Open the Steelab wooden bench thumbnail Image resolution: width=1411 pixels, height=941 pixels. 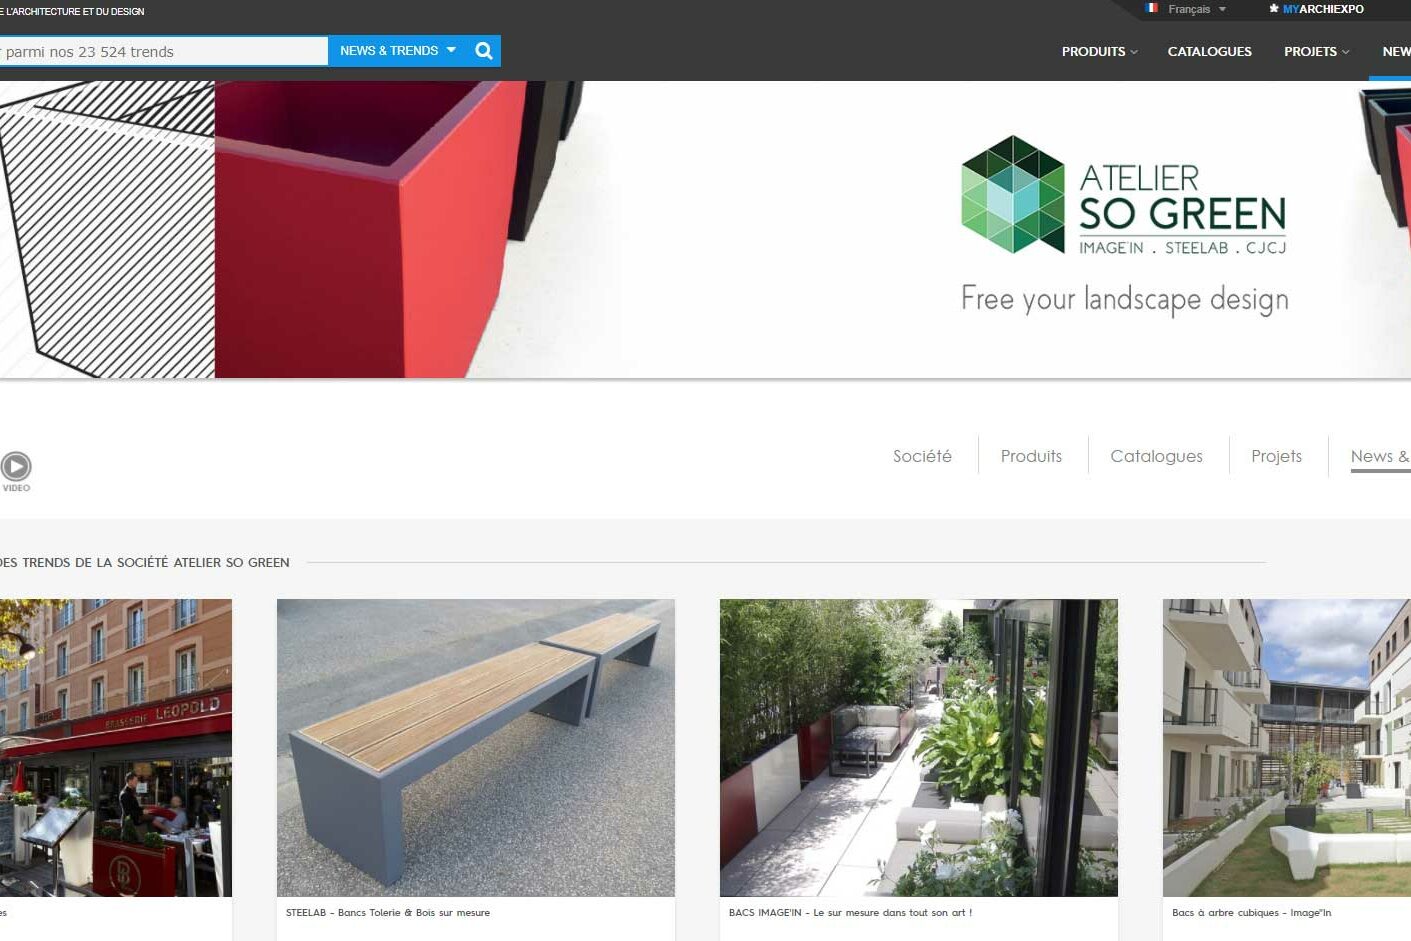[x=476, y=747]
